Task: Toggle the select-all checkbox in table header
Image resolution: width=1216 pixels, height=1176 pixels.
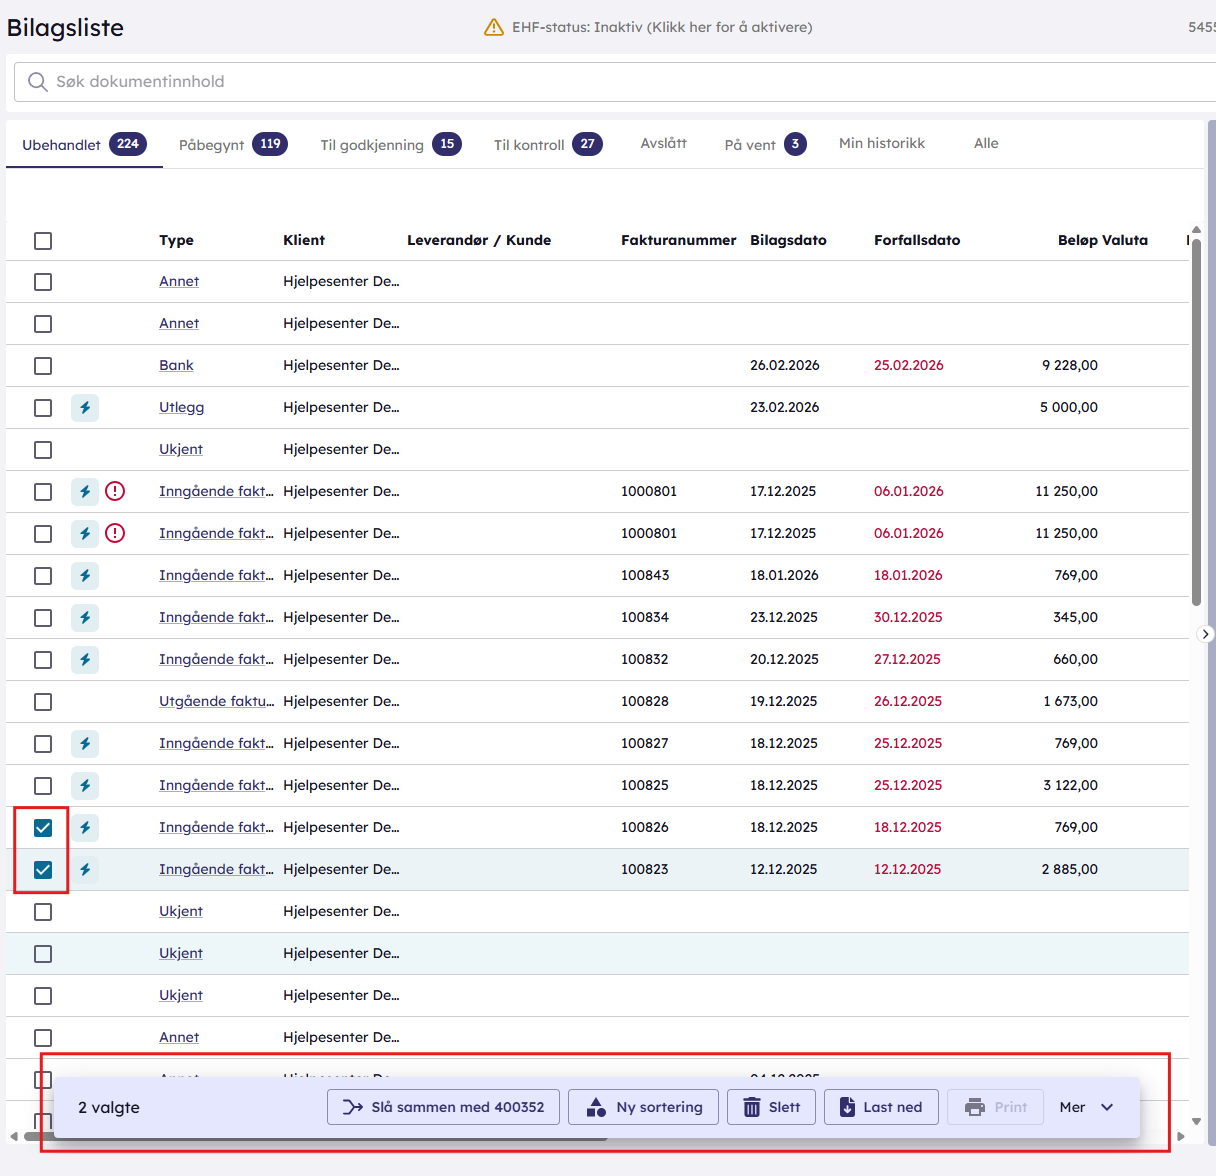Action: click(x=43, y=241)
